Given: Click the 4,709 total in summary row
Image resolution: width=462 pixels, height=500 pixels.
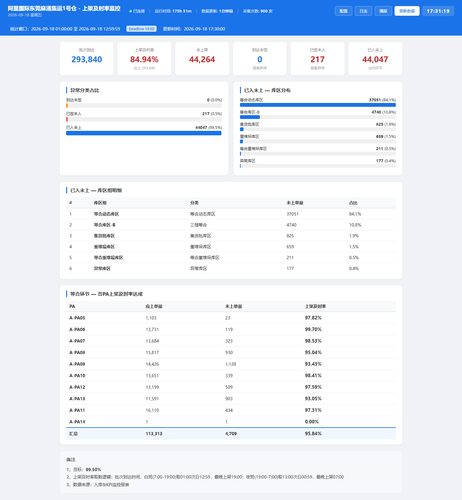Looking at the screenshot, I should 231,434.
